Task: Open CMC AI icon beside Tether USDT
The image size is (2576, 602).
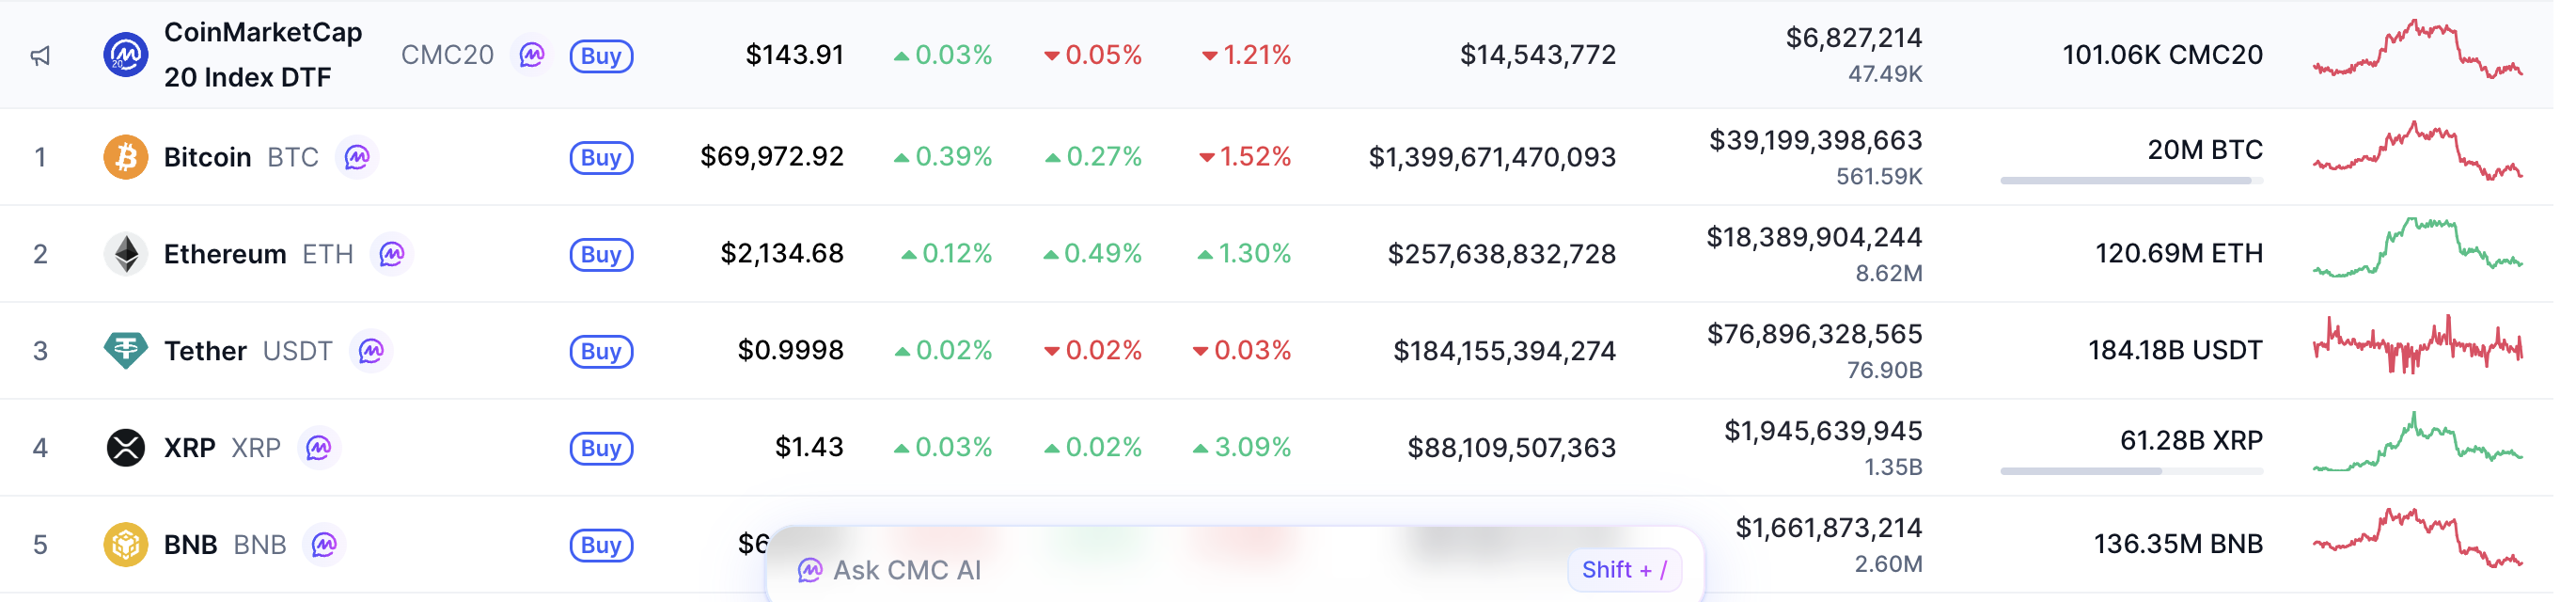Action: (371, 351)
